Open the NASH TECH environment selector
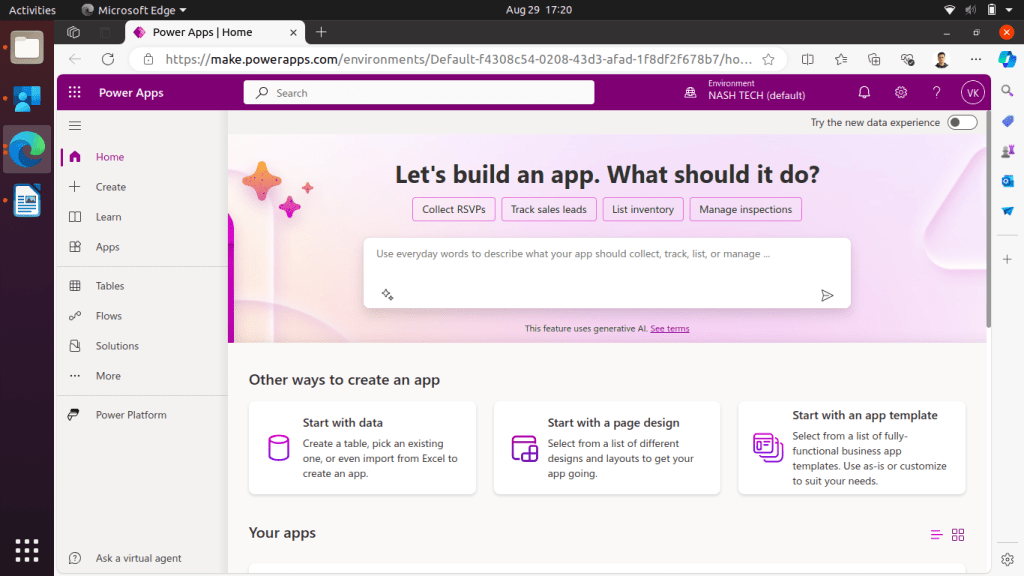 751,91
